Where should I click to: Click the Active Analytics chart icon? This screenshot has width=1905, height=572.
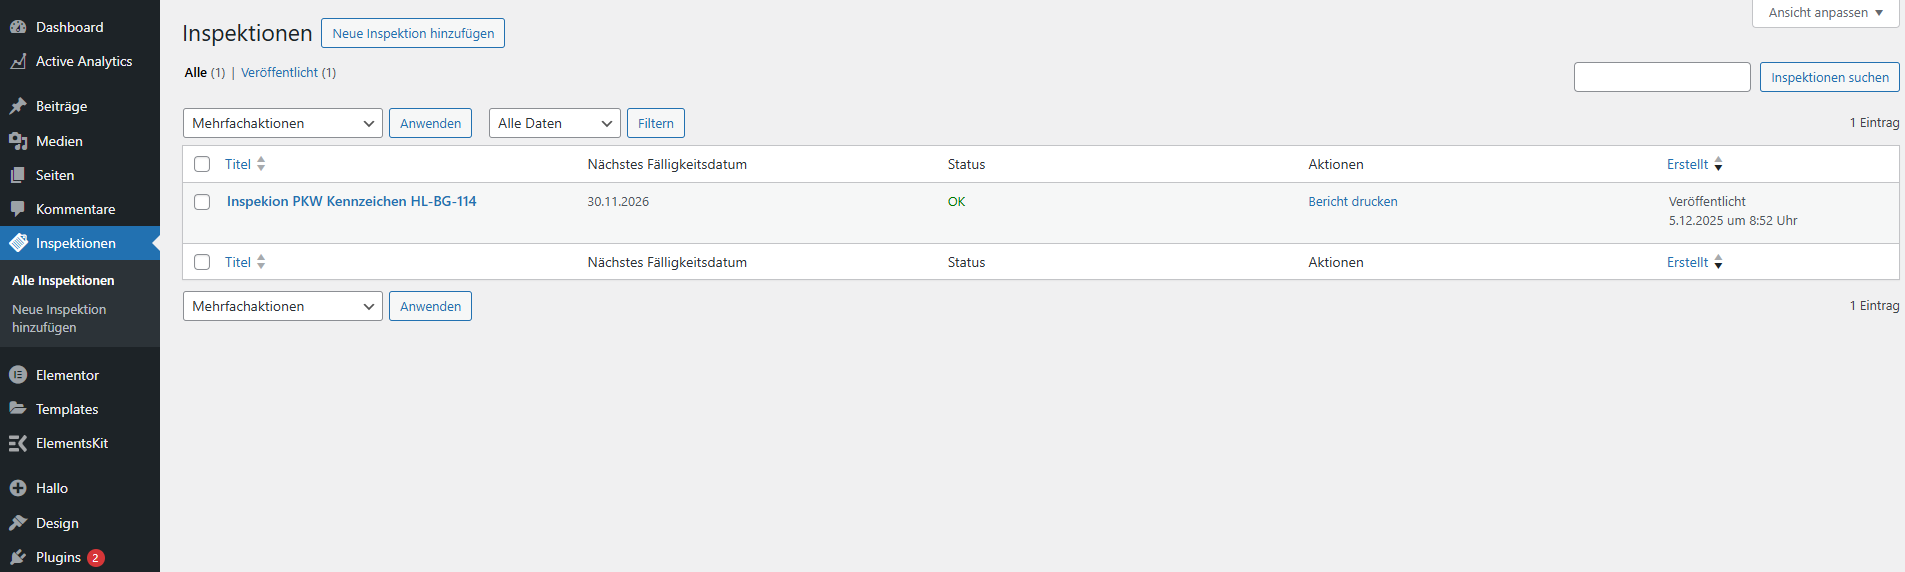pos(18,62)
